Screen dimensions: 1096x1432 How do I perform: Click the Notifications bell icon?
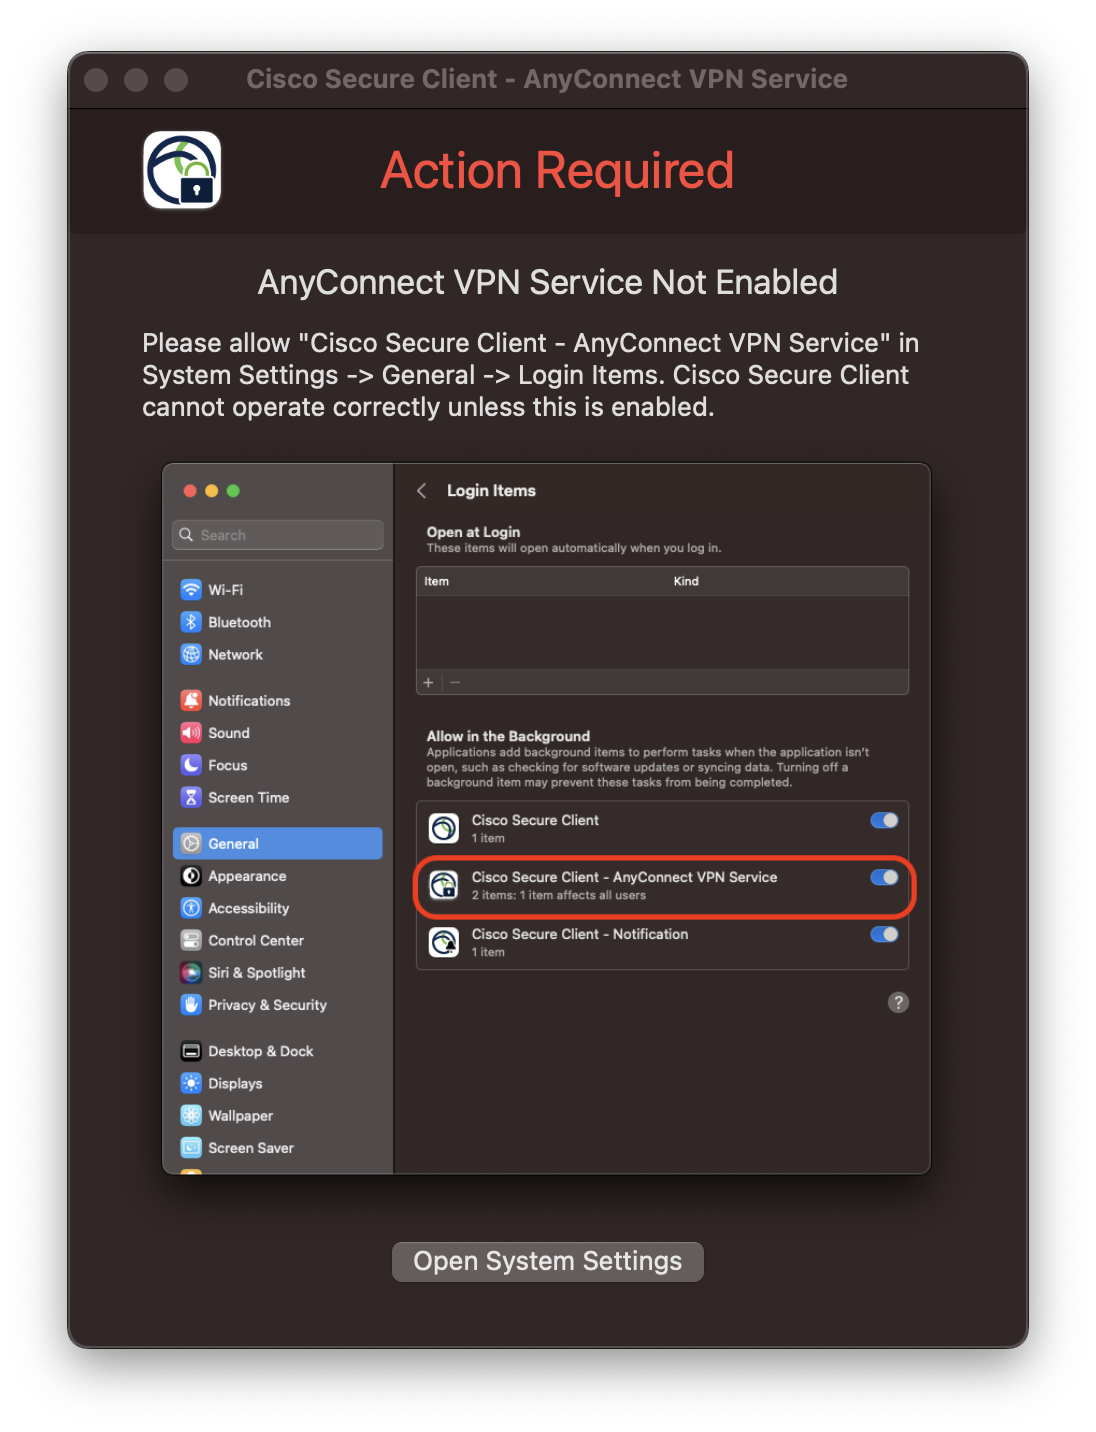[191, 701]
